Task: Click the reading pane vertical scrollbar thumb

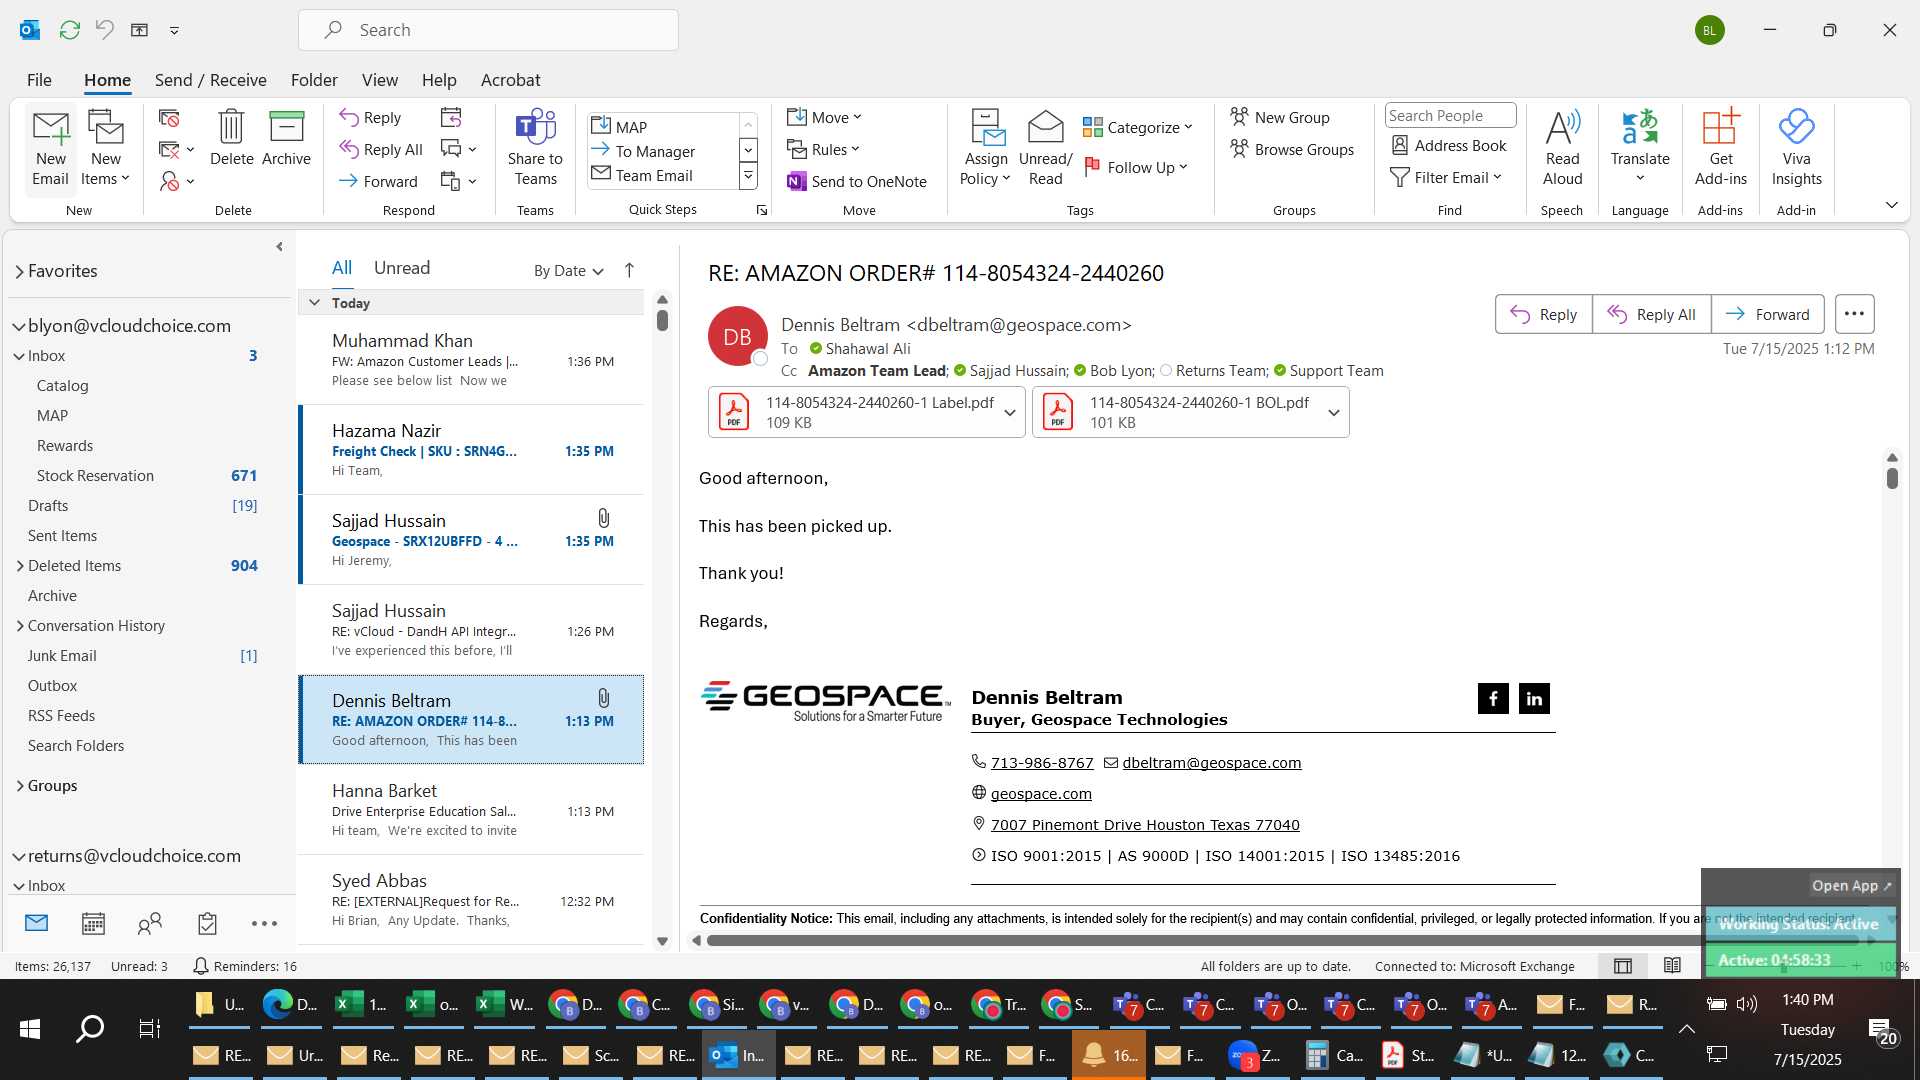Action: (x=1892, y=478)
